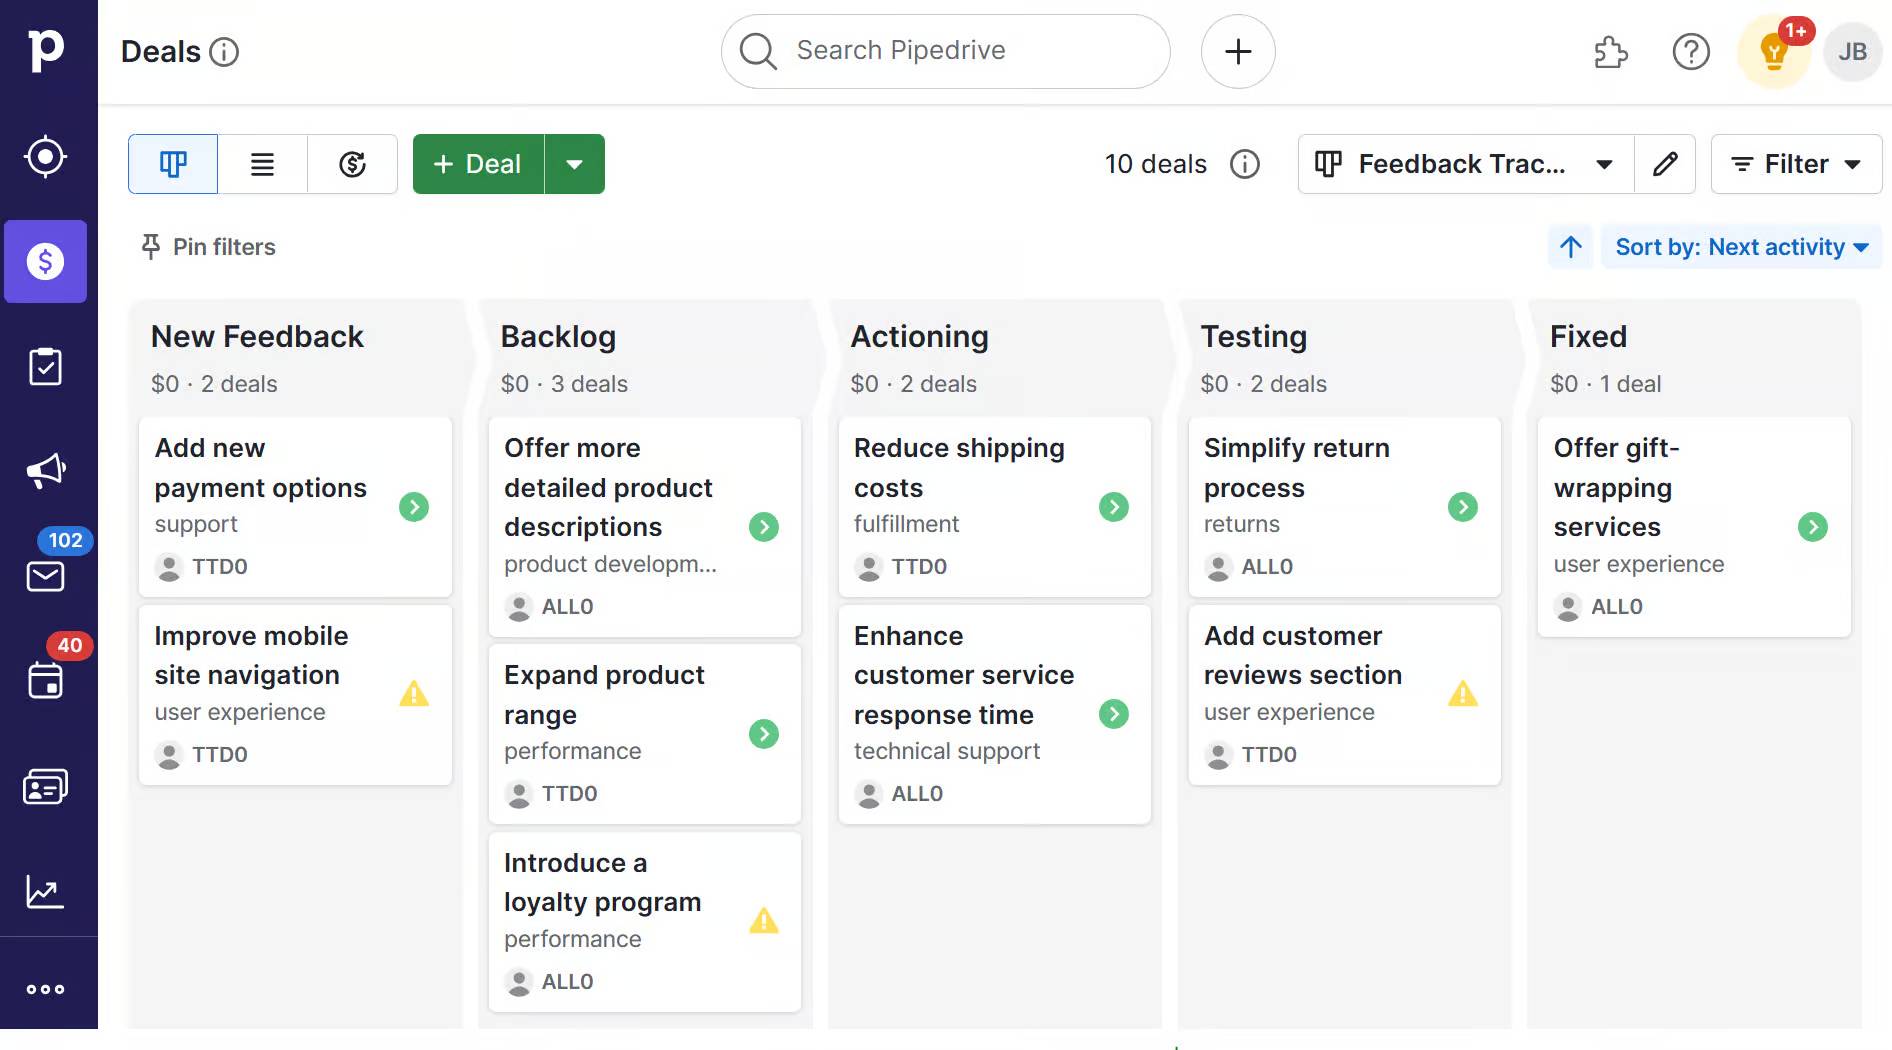Open Insights via the chart icon
The width and height of the screenshot is (1892, 1050).
point(45,891)
